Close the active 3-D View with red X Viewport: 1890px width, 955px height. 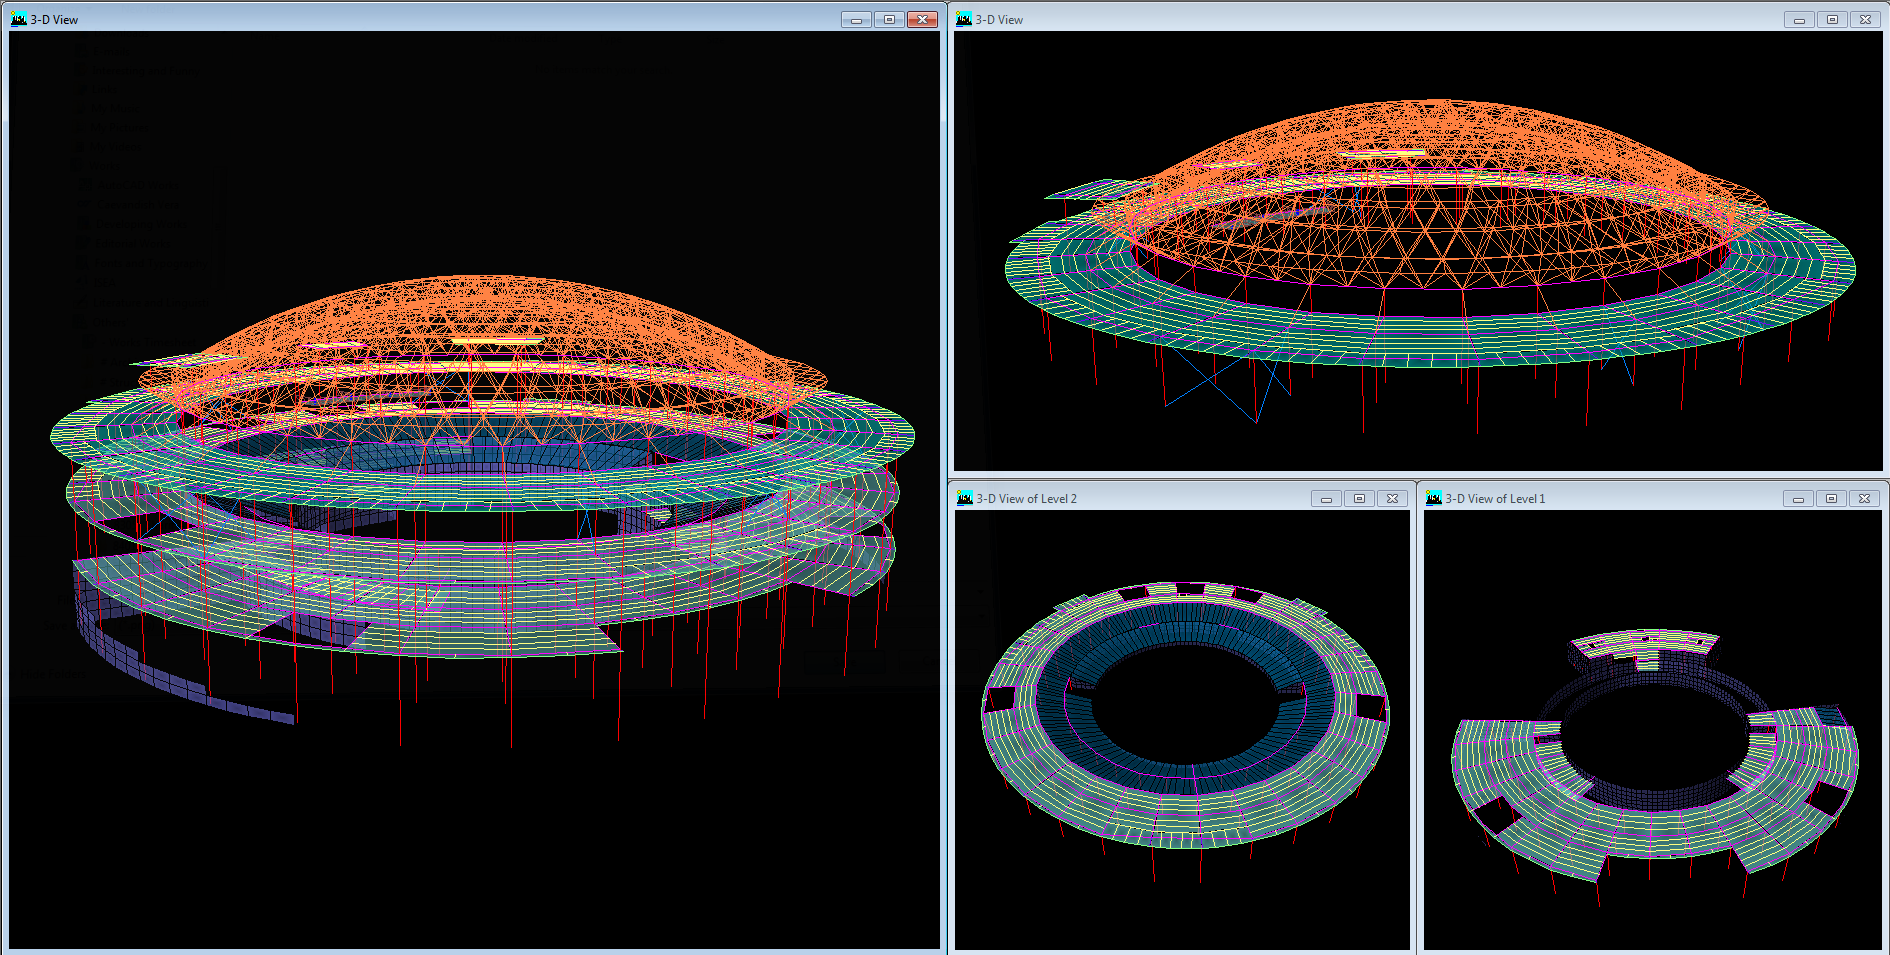[922, 20]
